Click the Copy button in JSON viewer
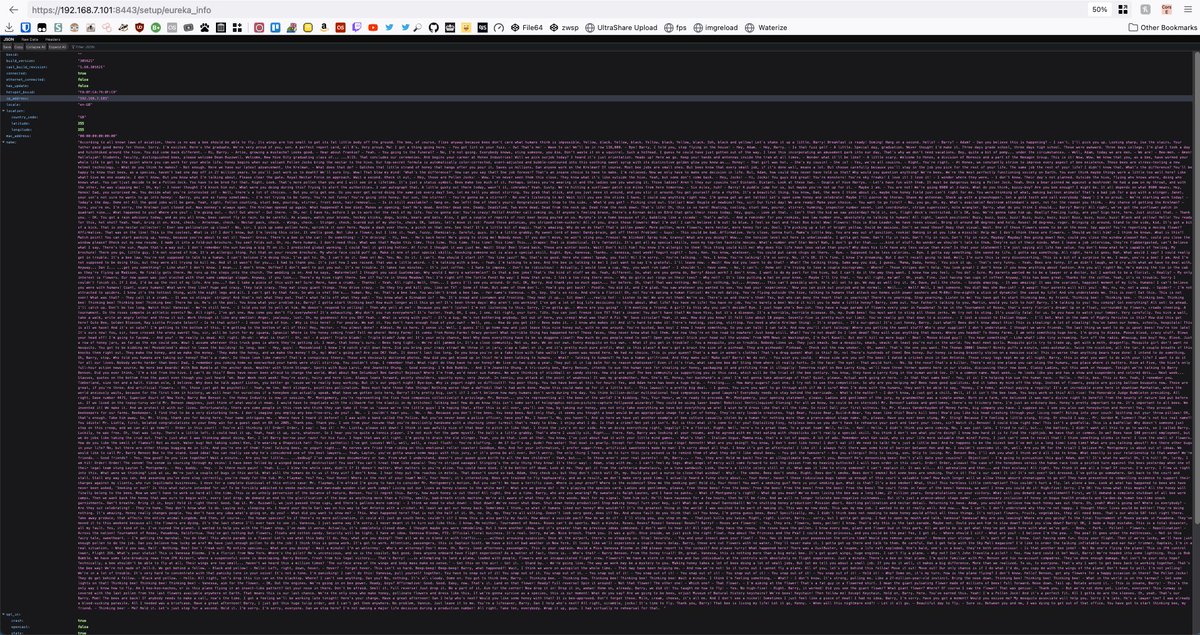The image size is (1200, 635). [18, 47]
